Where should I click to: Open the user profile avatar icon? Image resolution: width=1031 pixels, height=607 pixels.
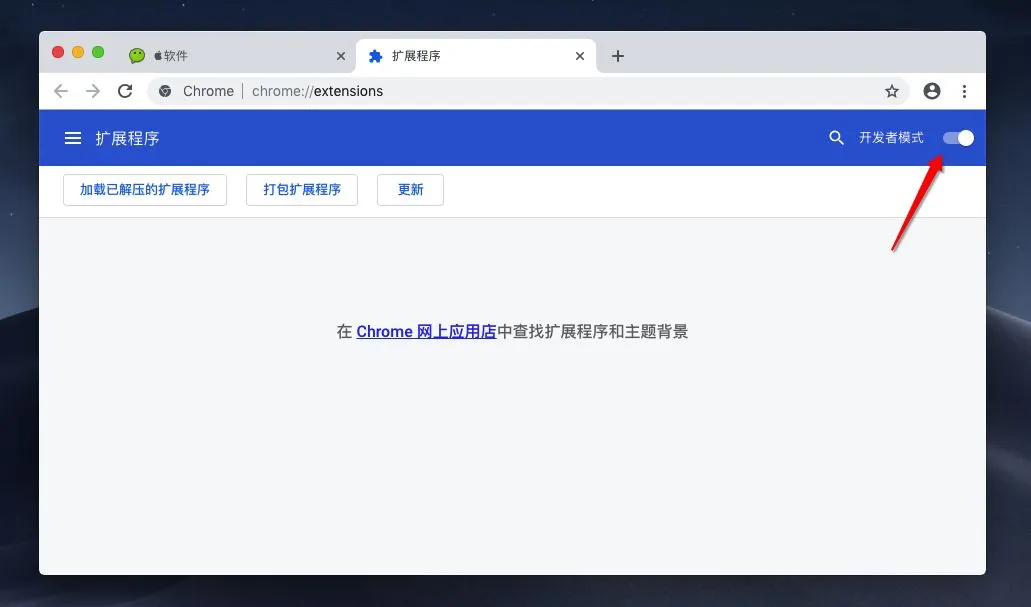[x=932, y=91]
